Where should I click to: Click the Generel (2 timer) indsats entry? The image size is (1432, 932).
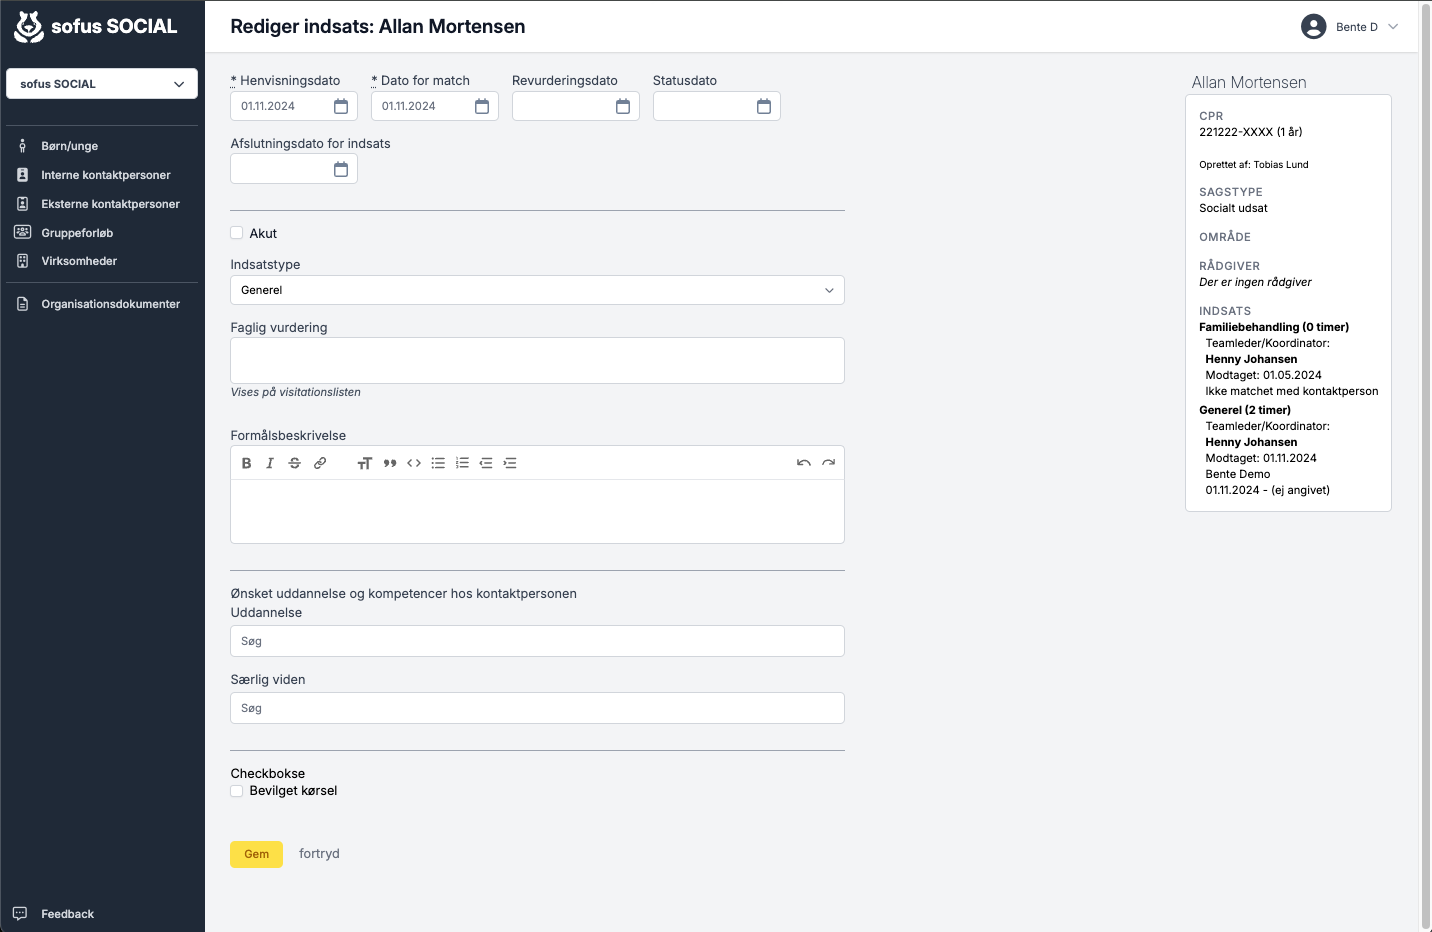(1245, 410)
